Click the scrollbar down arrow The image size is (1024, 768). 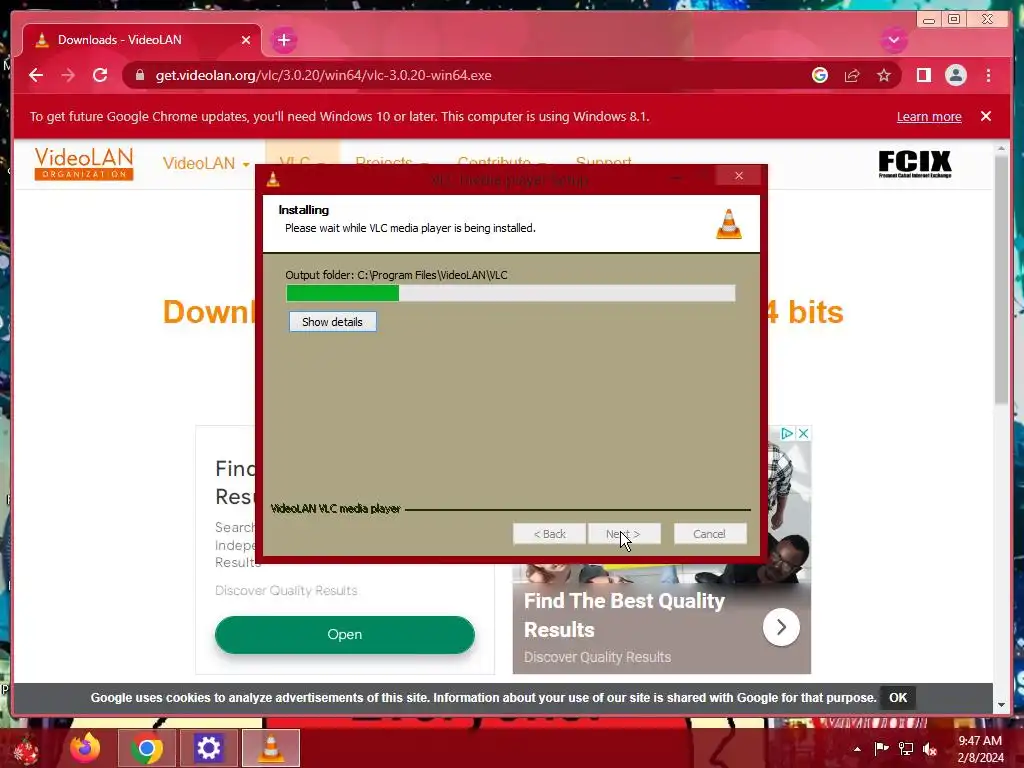click(x=1002, y=705)
